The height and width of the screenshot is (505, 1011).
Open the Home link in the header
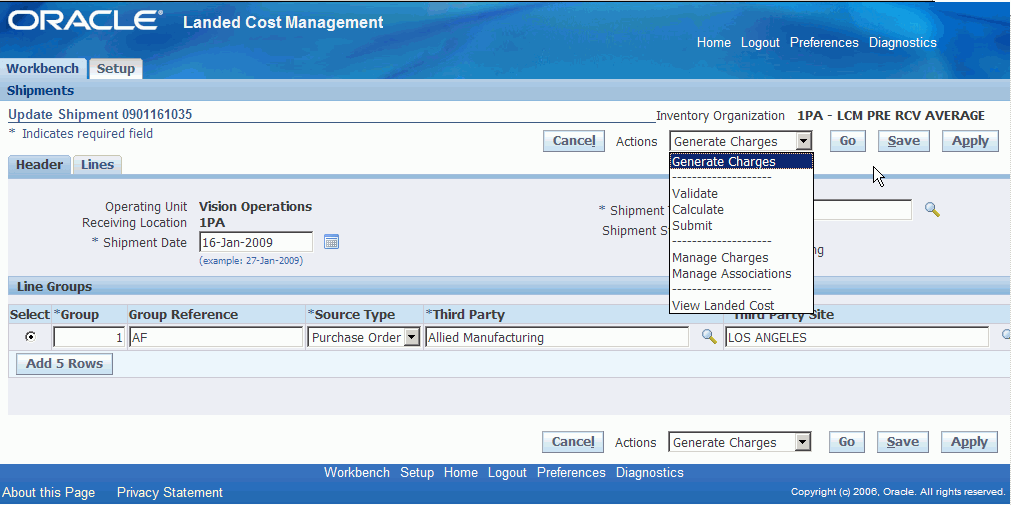[x=714, y=43]
